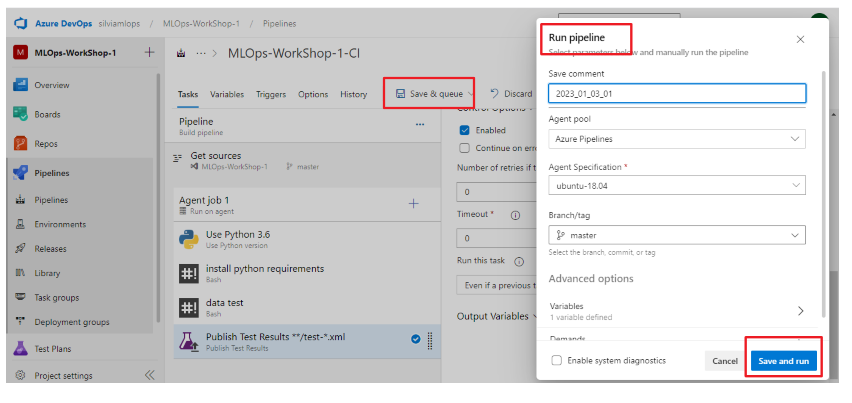This screenshot has width=852, height=403.
Task: Click the Azure DevOps logo icon
Action: [21, 24]
